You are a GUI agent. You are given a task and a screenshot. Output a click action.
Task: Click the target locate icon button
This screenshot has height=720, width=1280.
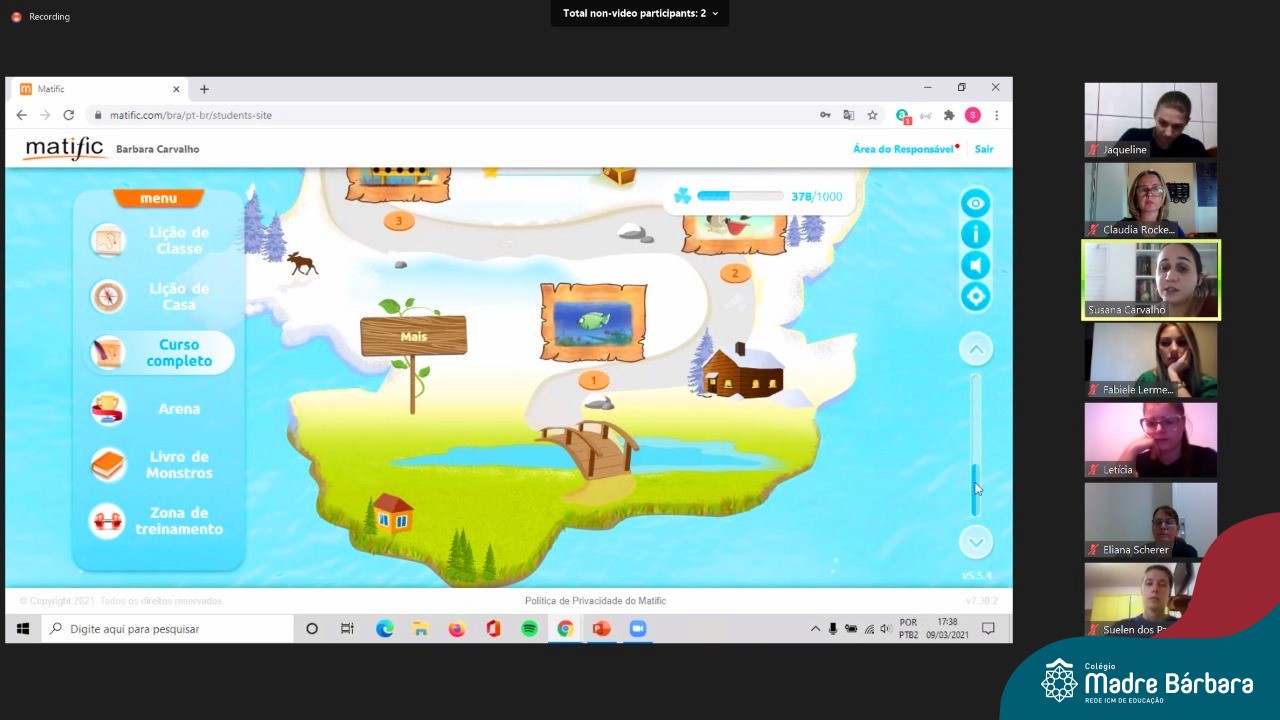pos(975,296)
